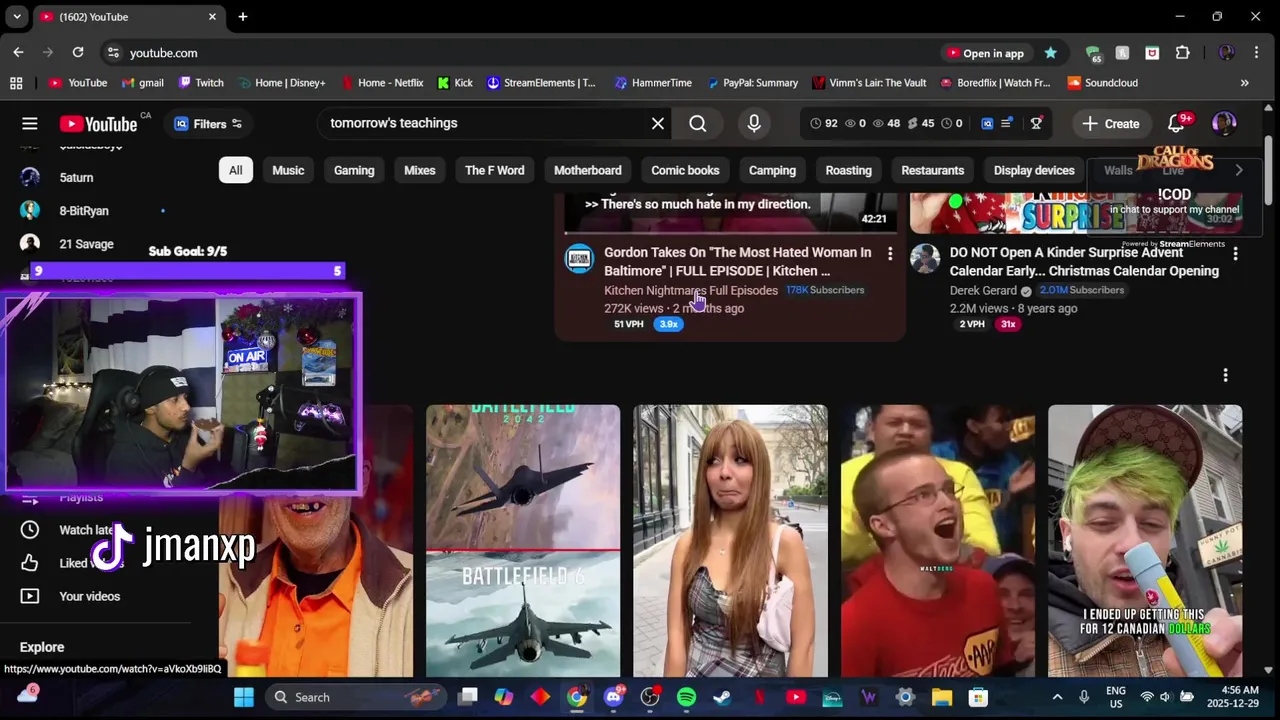Click Open in app button
Viewport: 1280px width, 720px height.
click(x=985, y=53)
